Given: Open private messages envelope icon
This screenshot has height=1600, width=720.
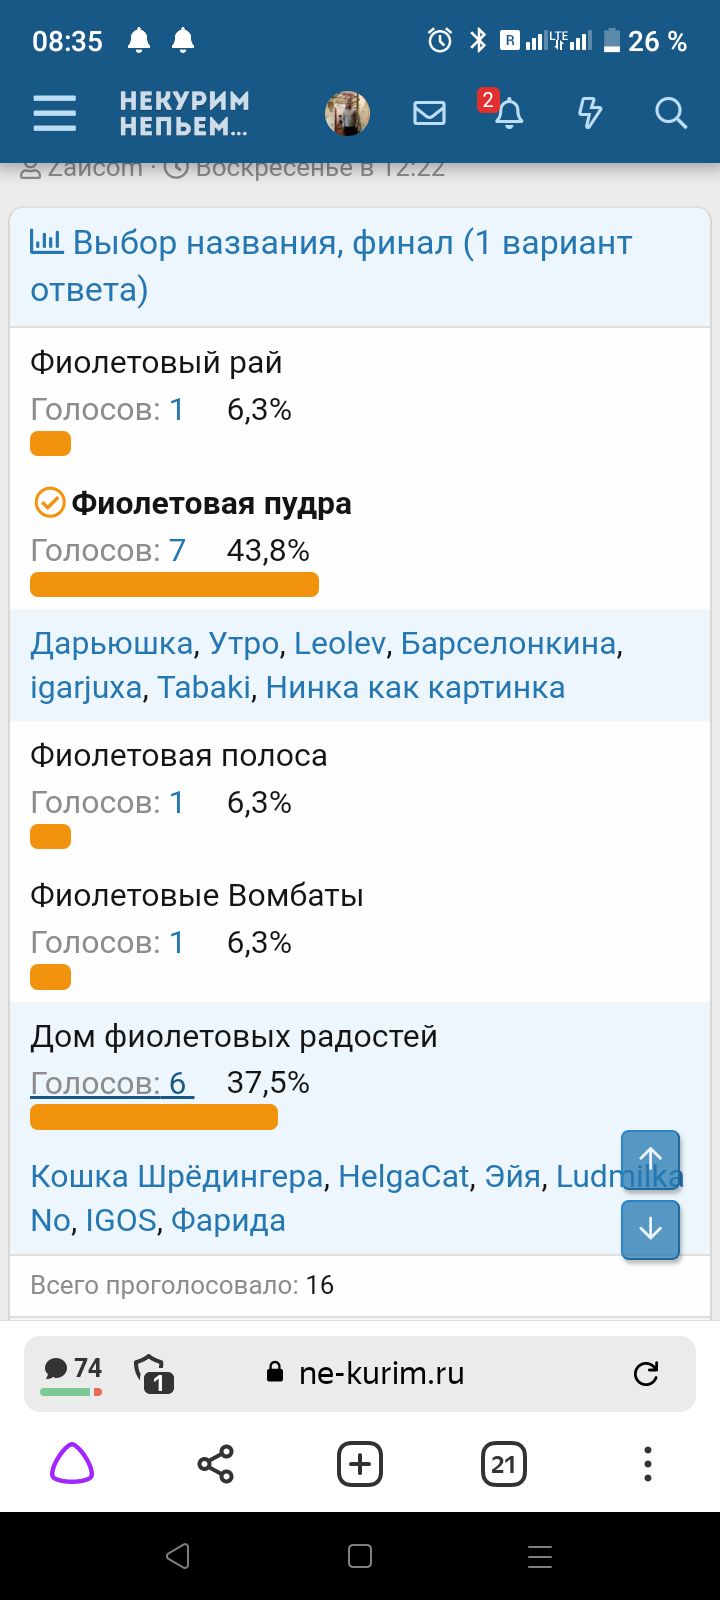Looking at the screenshot, I should 429,113.
